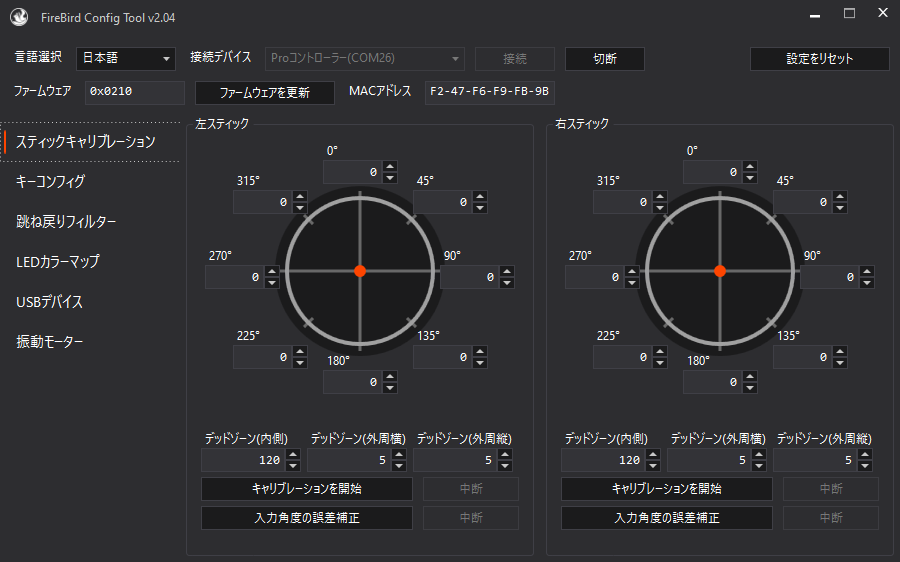This screenshot has width=900, height=562.
Task: Open the 言語選択 日本語 dropdown
Action: [126, 59]
